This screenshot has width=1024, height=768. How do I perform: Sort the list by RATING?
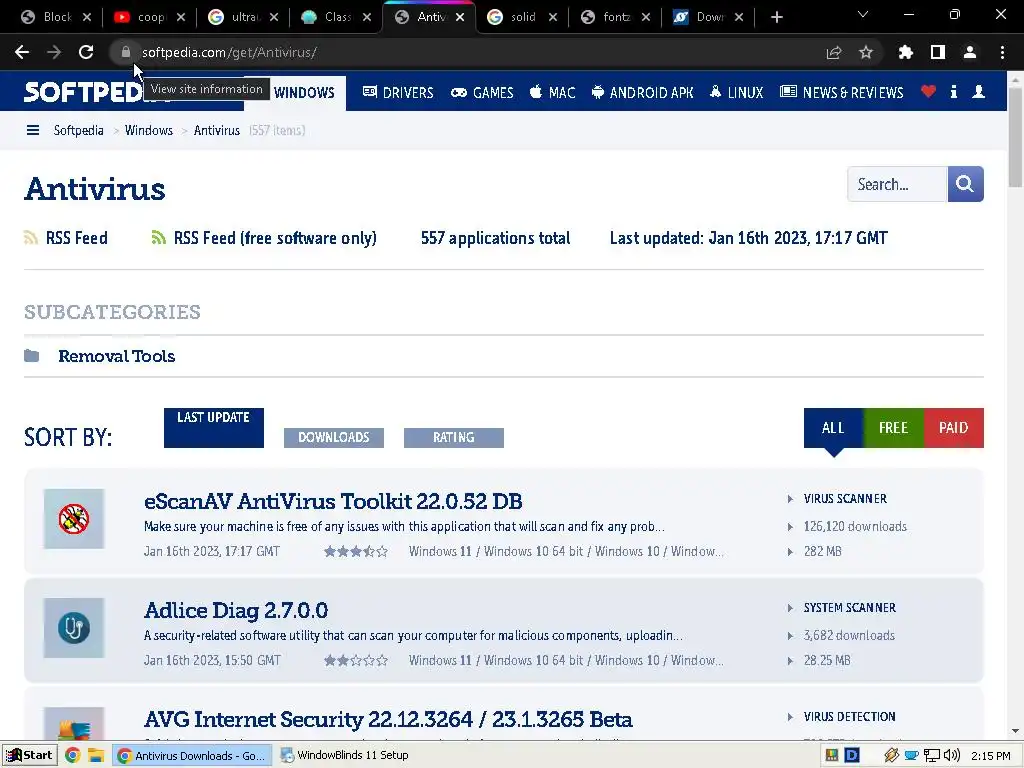(x=454, y=438)
